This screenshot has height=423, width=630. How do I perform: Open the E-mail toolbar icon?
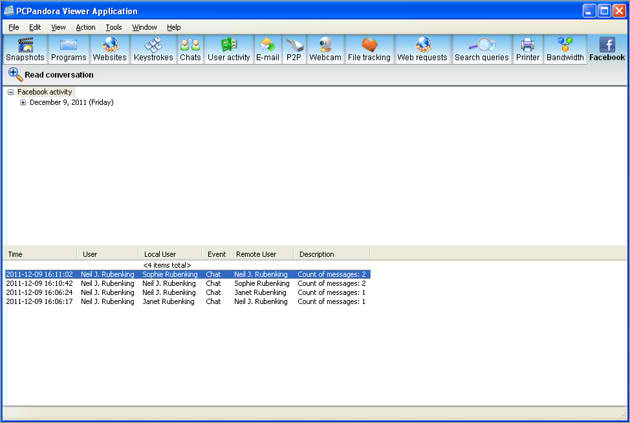click(x=267, y=50)
